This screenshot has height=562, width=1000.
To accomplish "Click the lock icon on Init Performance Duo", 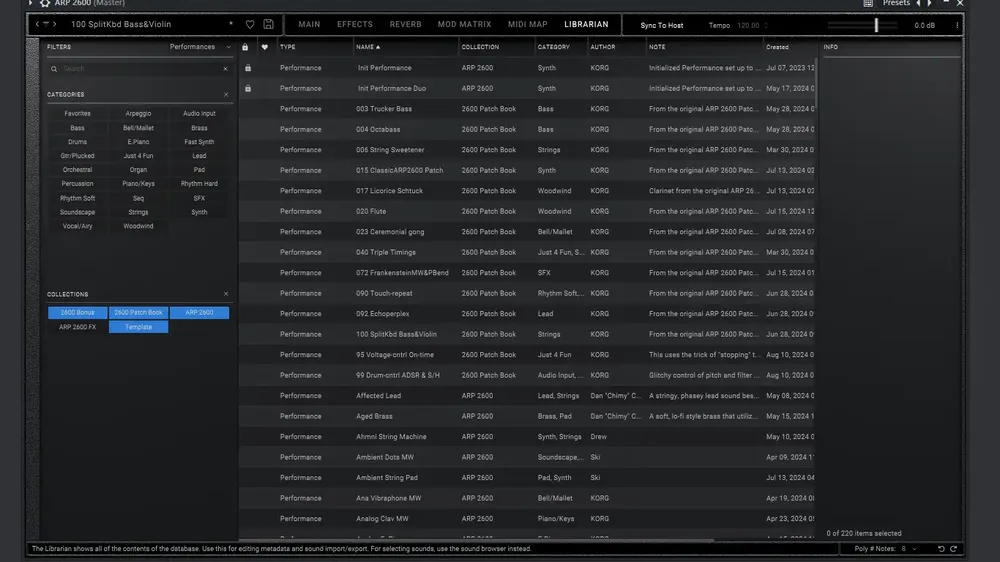I will (x=248, y=88).
